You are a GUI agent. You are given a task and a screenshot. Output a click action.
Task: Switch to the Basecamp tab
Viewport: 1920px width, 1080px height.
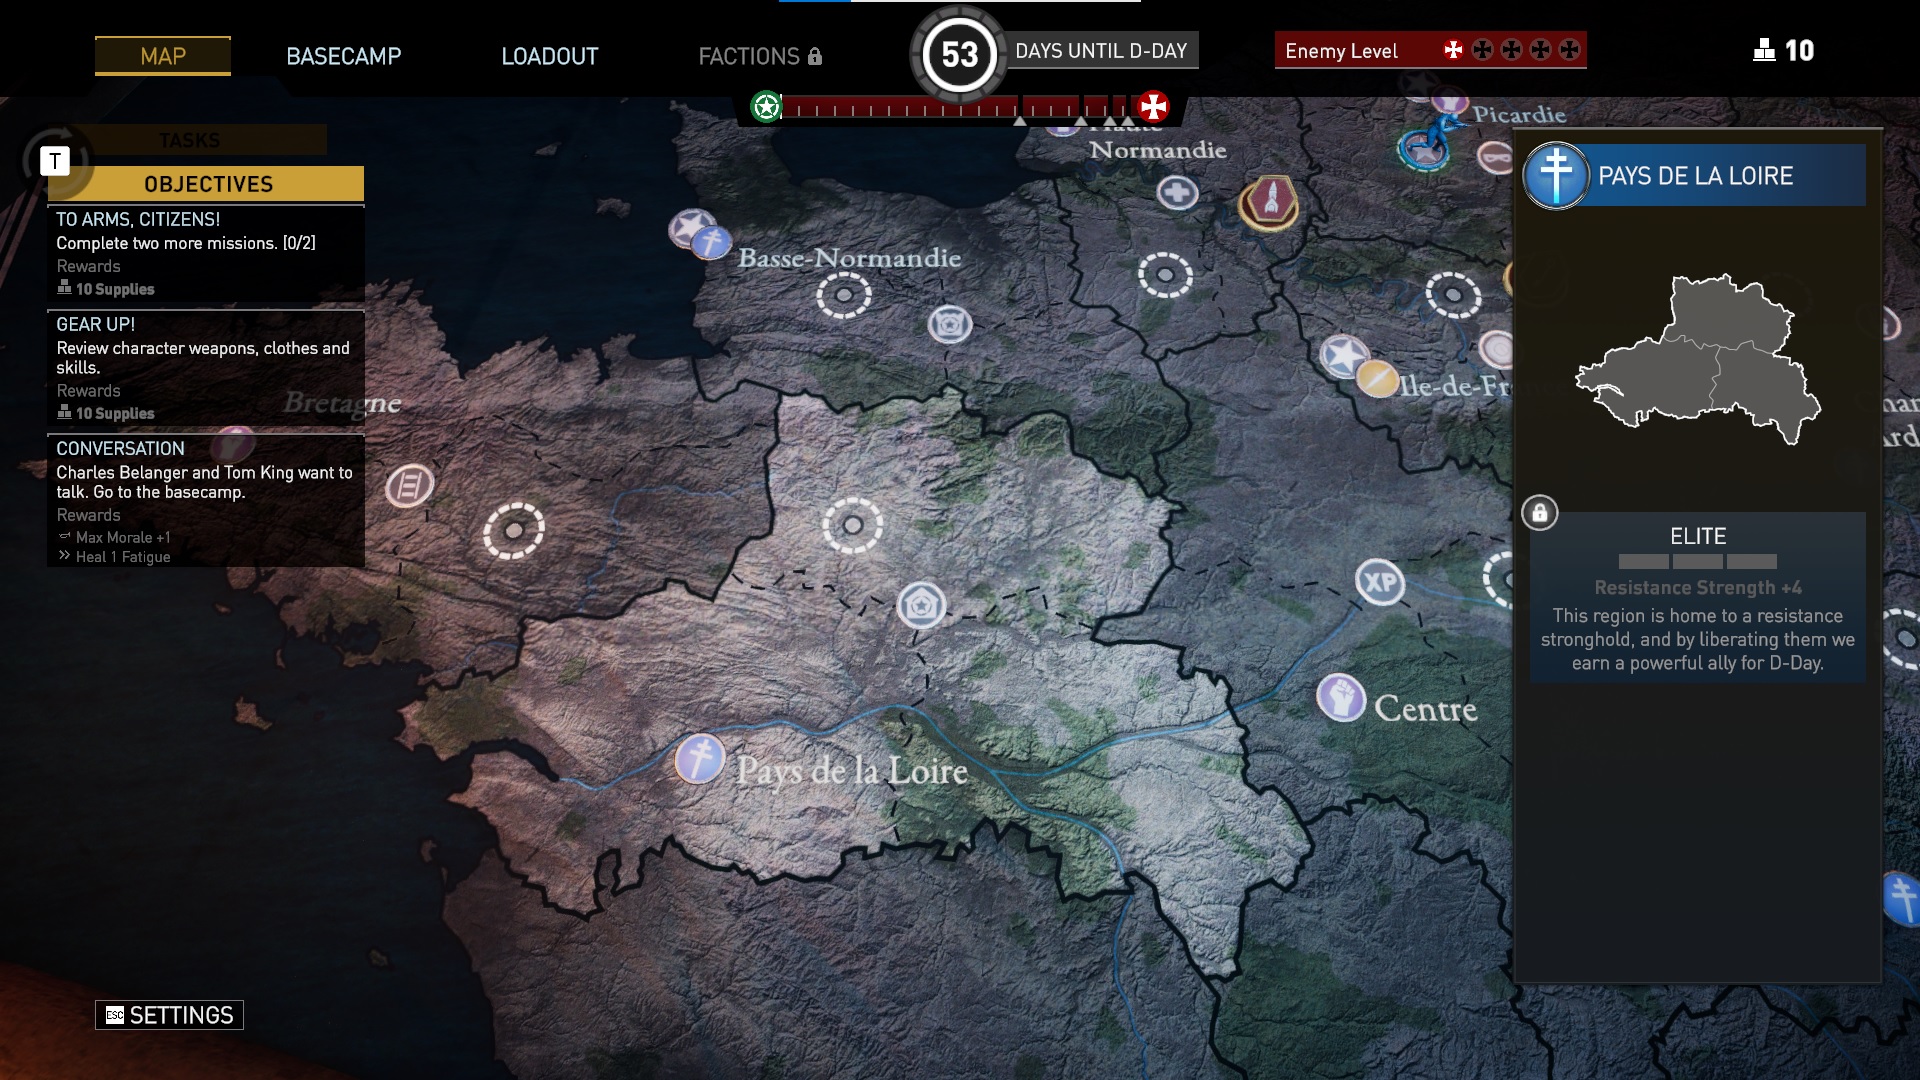tap(343, 56)
